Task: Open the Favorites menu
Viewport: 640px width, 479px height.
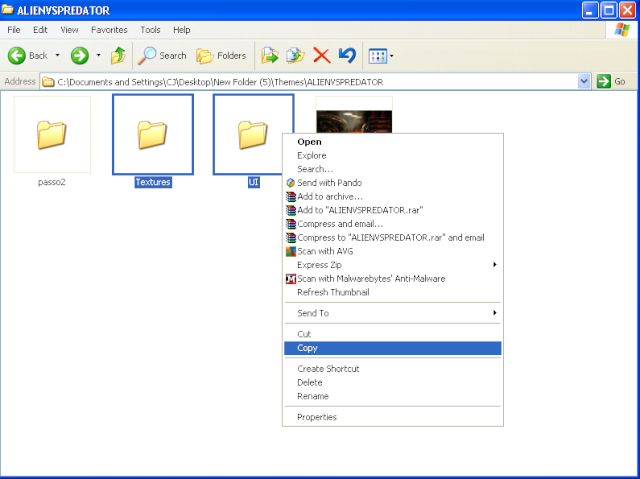Action: (109, 30)
